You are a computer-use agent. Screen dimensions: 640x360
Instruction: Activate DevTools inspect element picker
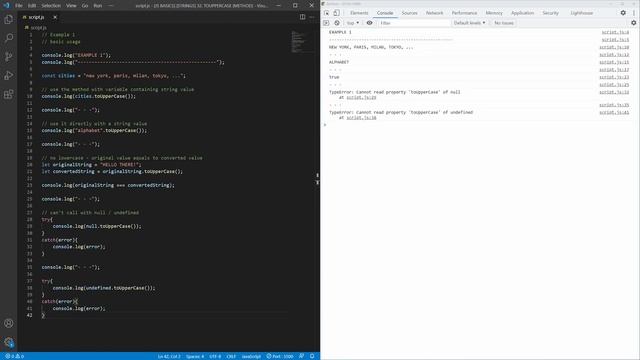[x=327, y=13]
